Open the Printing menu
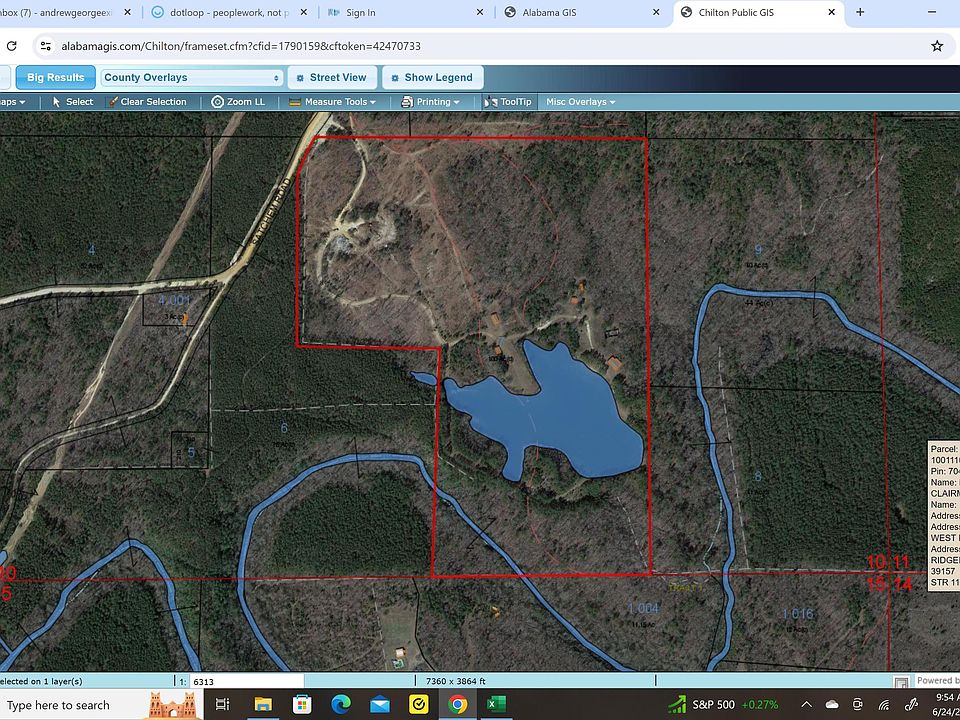 [431, 102]
